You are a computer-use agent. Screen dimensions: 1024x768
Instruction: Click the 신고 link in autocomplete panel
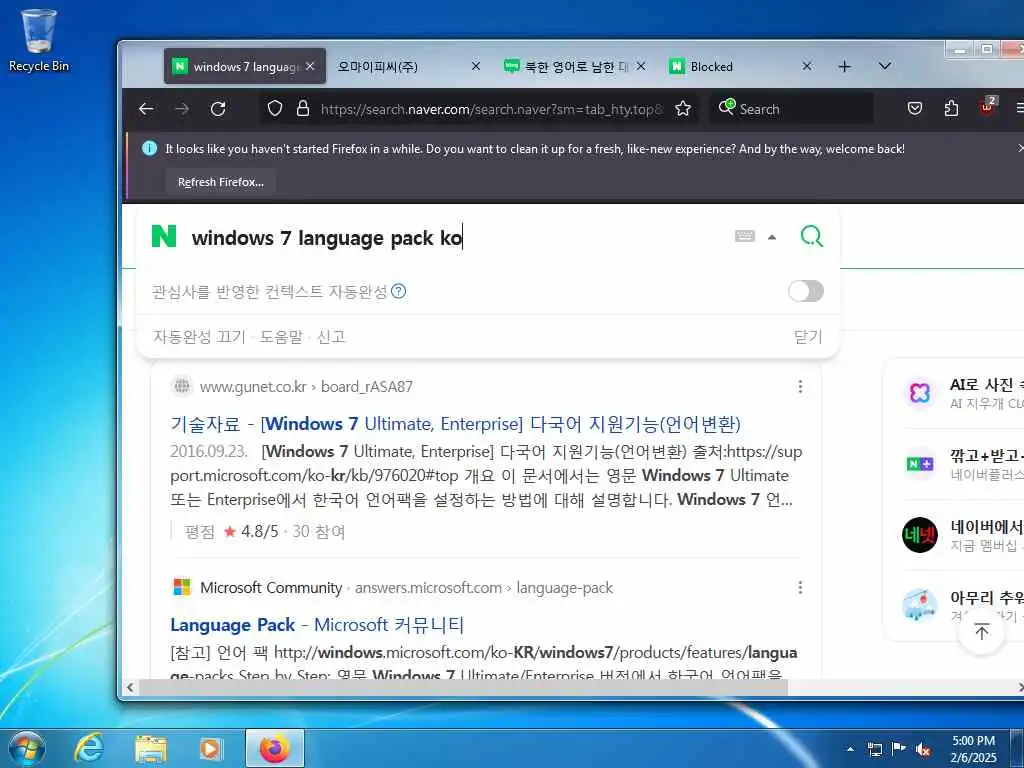tap(330, 337)
